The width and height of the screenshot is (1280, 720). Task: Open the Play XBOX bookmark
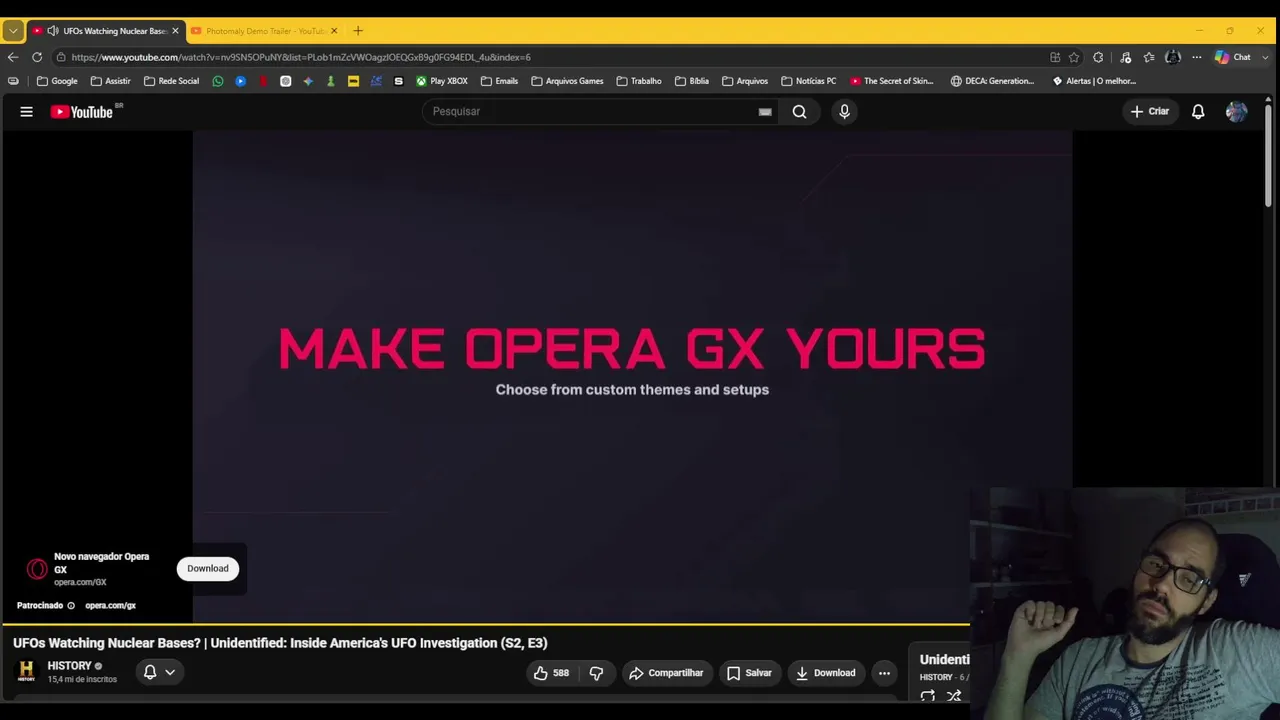(x=441, y=81)
